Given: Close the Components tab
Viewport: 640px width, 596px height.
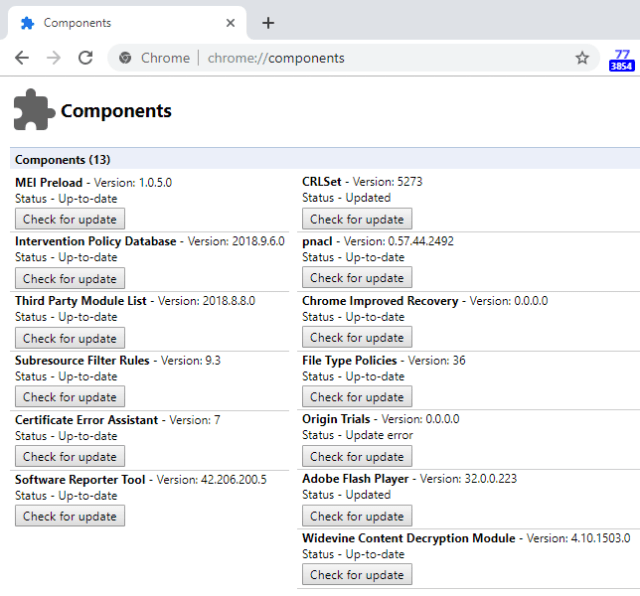Looking at the screenshot, I should coord(231,23).
